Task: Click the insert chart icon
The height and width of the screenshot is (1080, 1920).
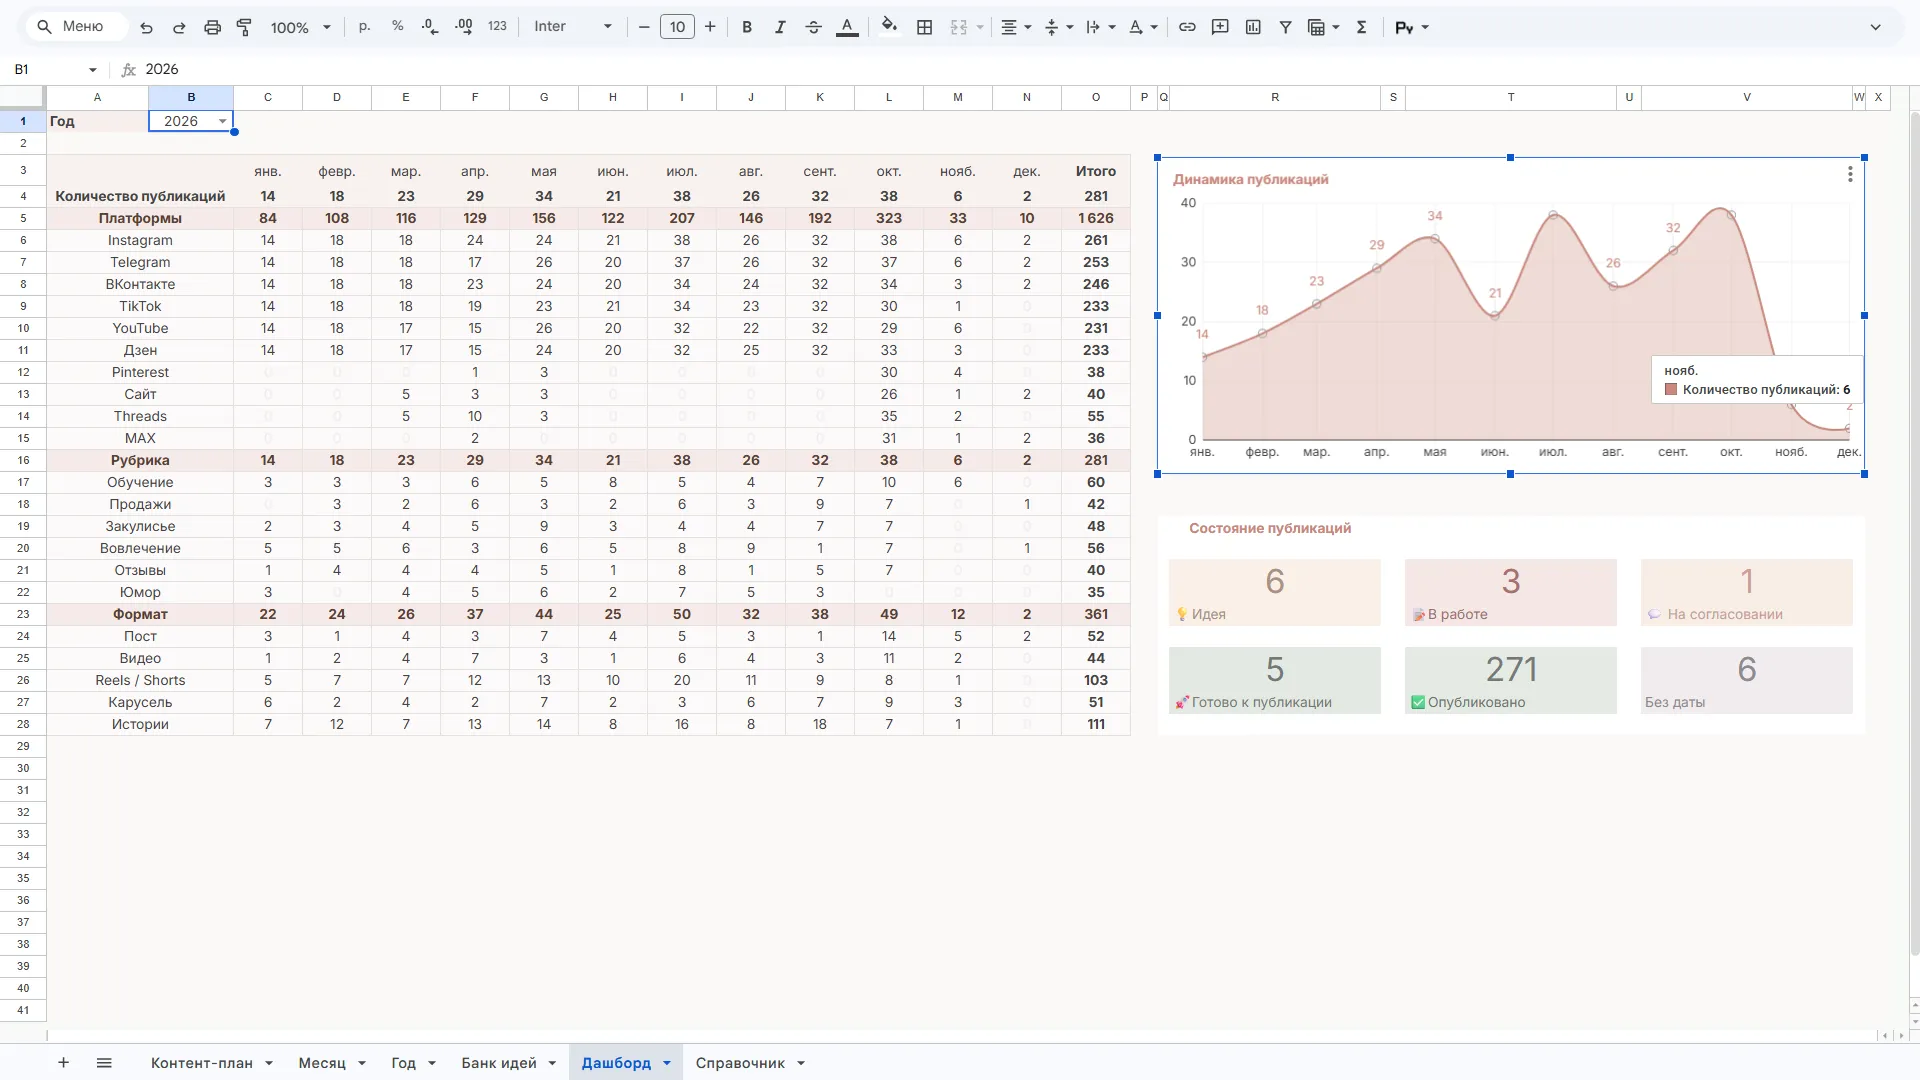Action: [x=1253, y=27]
